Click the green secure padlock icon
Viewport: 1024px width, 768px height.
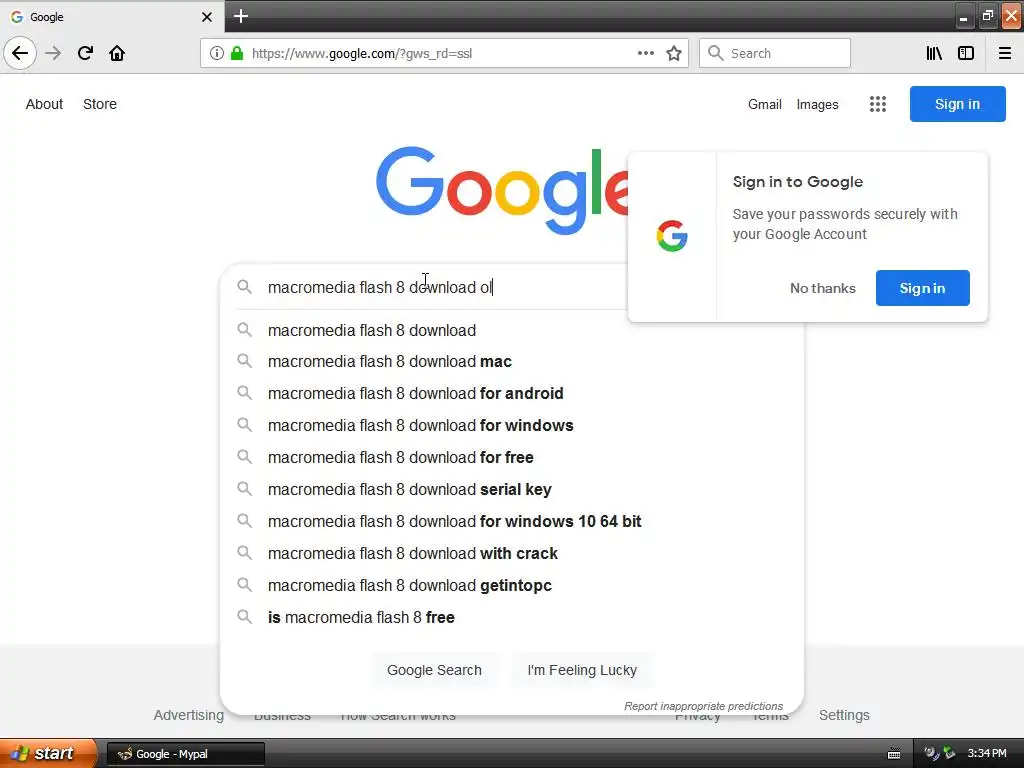point(237,53)
